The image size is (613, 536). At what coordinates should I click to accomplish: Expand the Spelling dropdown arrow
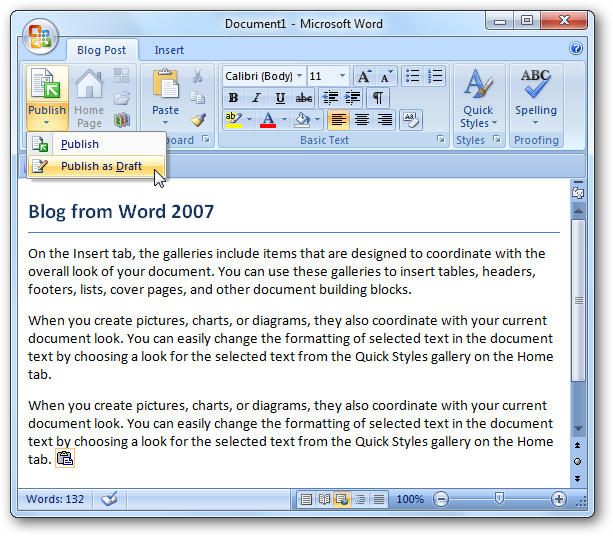pyautogui.click(x=536, y=123)
